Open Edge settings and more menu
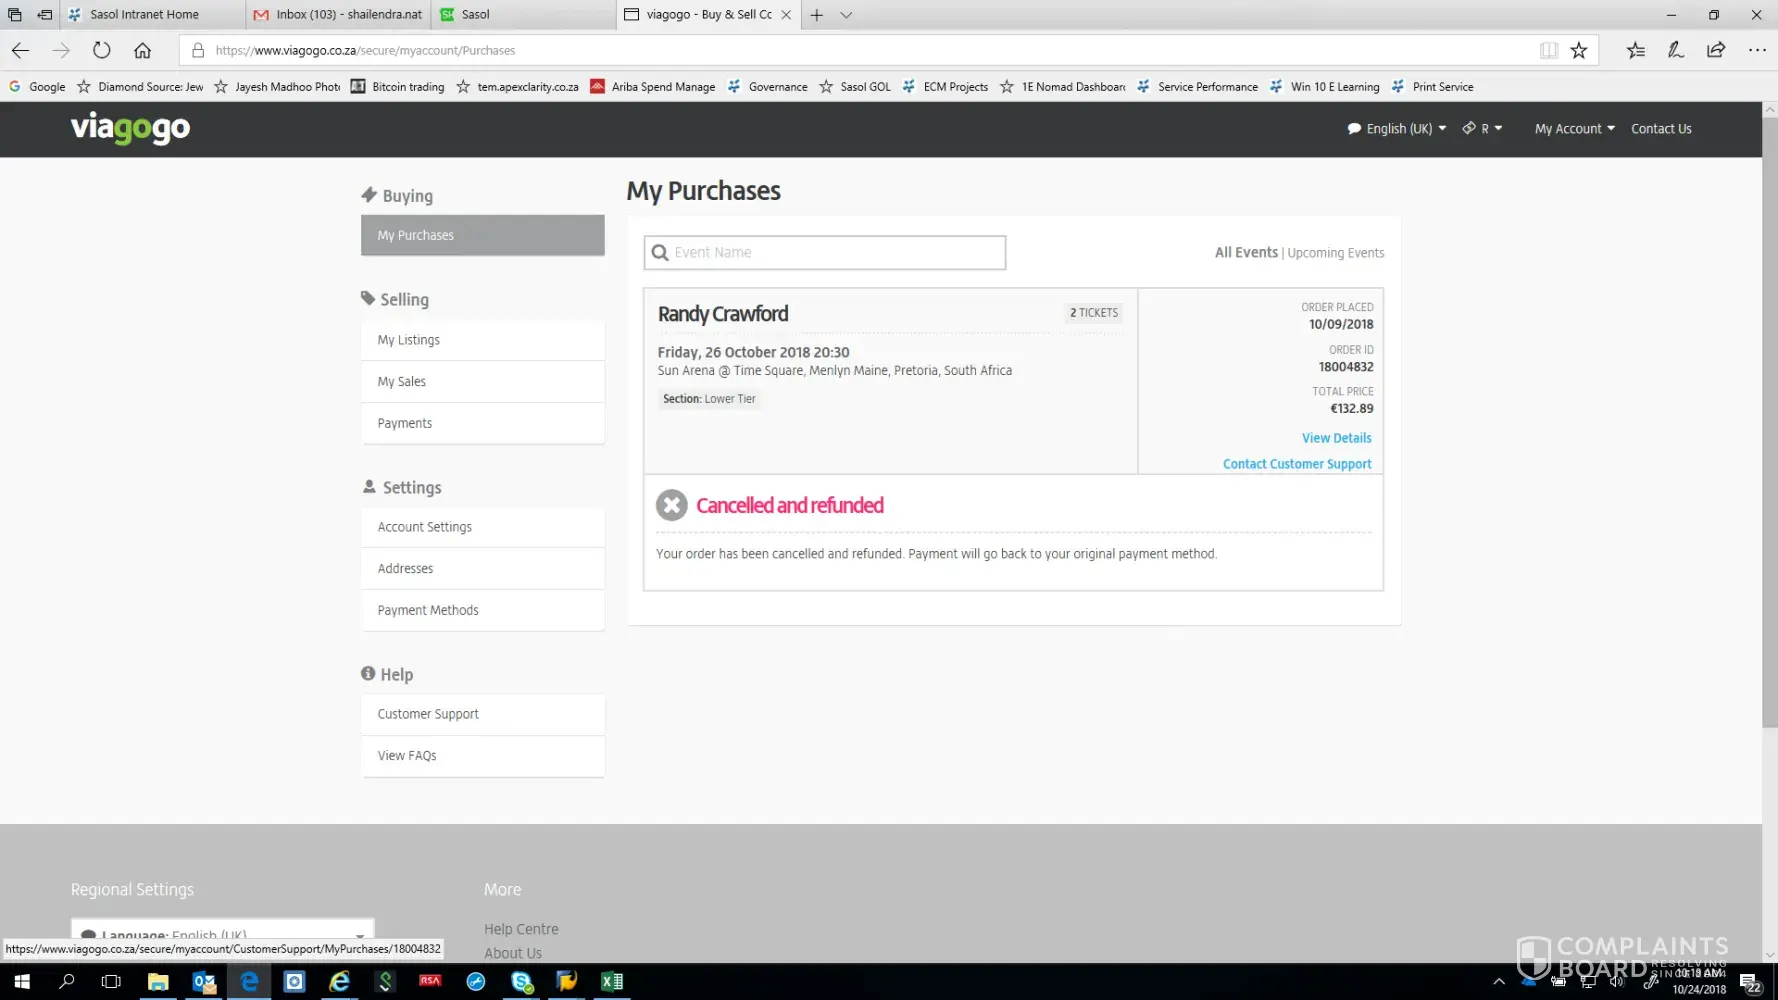The image size is (1778, 1000). 1757,50
